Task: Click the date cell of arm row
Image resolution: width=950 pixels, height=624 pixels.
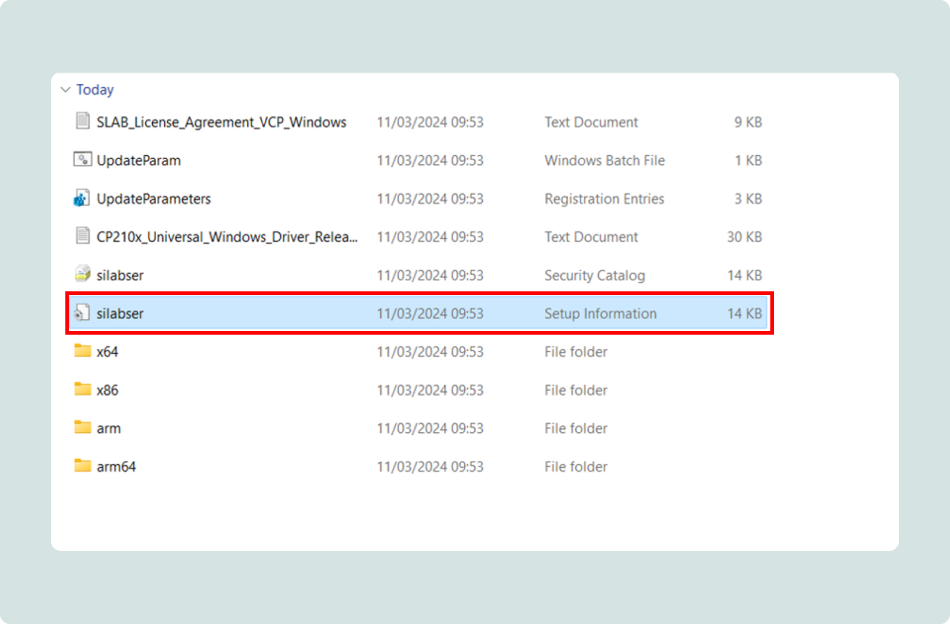Action: [430, 428]
